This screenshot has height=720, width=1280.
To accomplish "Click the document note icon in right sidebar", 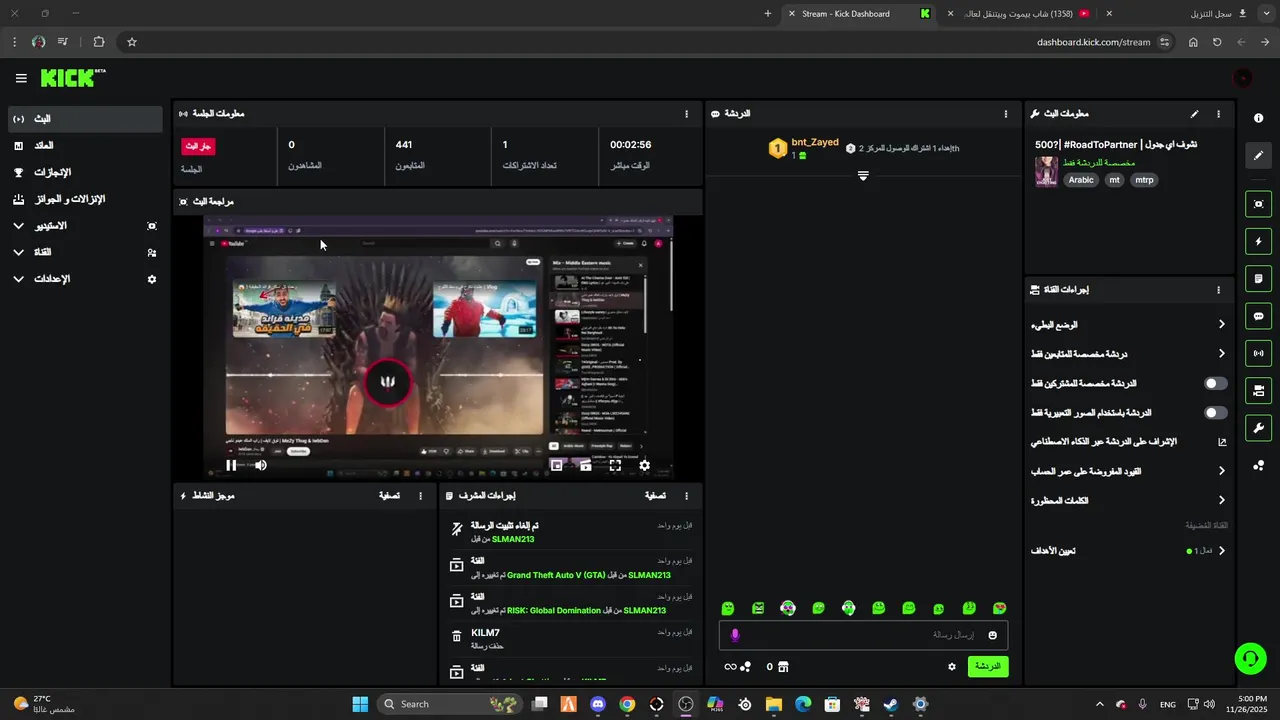I will (x=1258, y=278).
